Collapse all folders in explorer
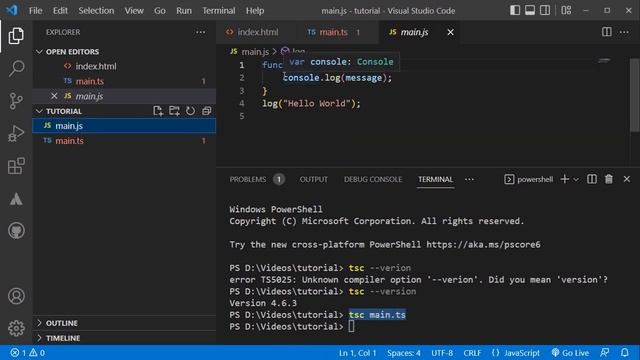 (207, 111)
